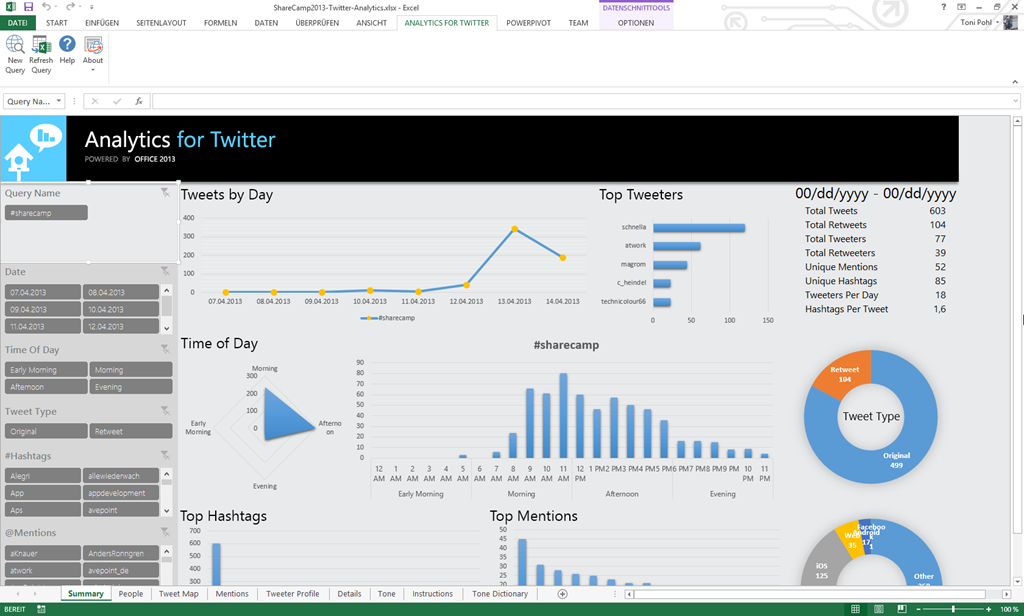Toggle the #sharecamp query slicer item
1024x616 pixels.
(46, 213)
